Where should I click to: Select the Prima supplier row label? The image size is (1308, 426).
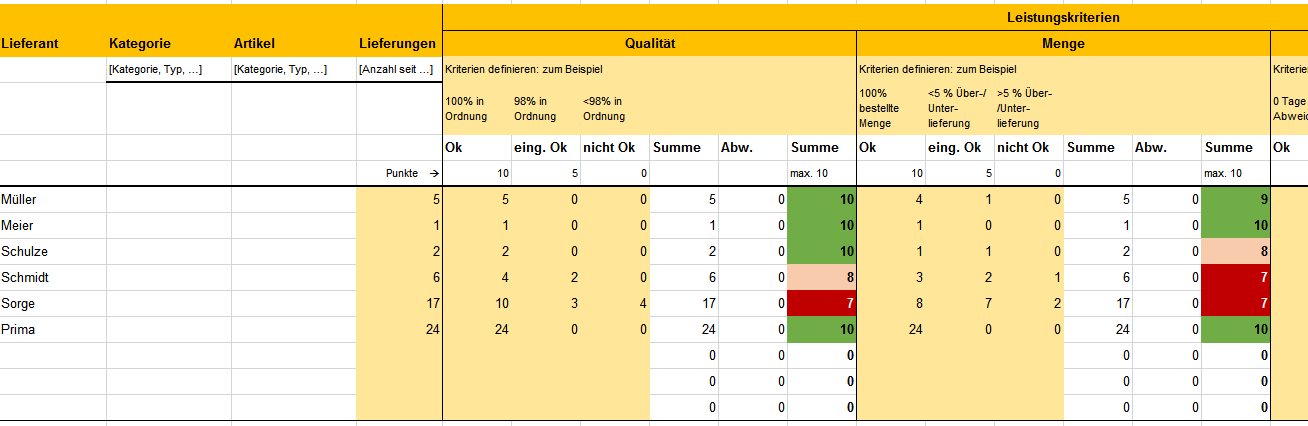[x=53, y=330]
